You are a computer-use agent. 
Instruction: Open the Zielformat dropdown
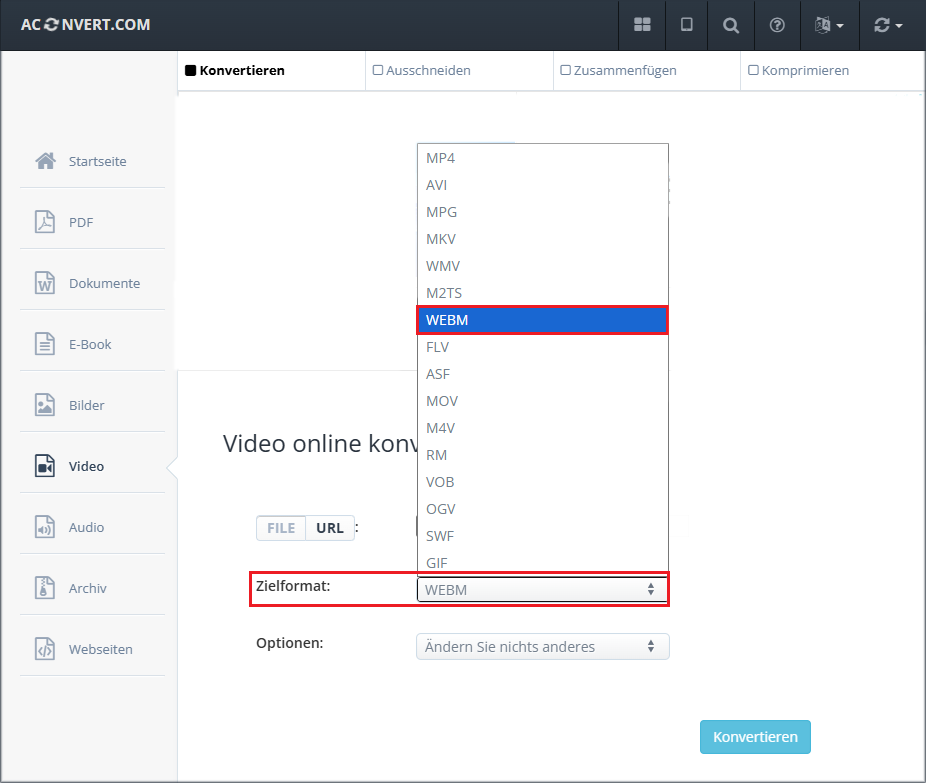542,589
